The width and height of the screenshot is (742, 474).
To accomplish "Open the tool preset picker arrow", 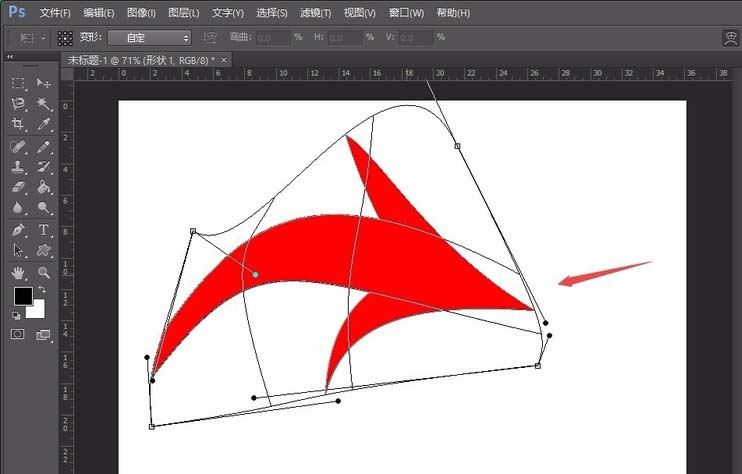I will click(43, 38).
